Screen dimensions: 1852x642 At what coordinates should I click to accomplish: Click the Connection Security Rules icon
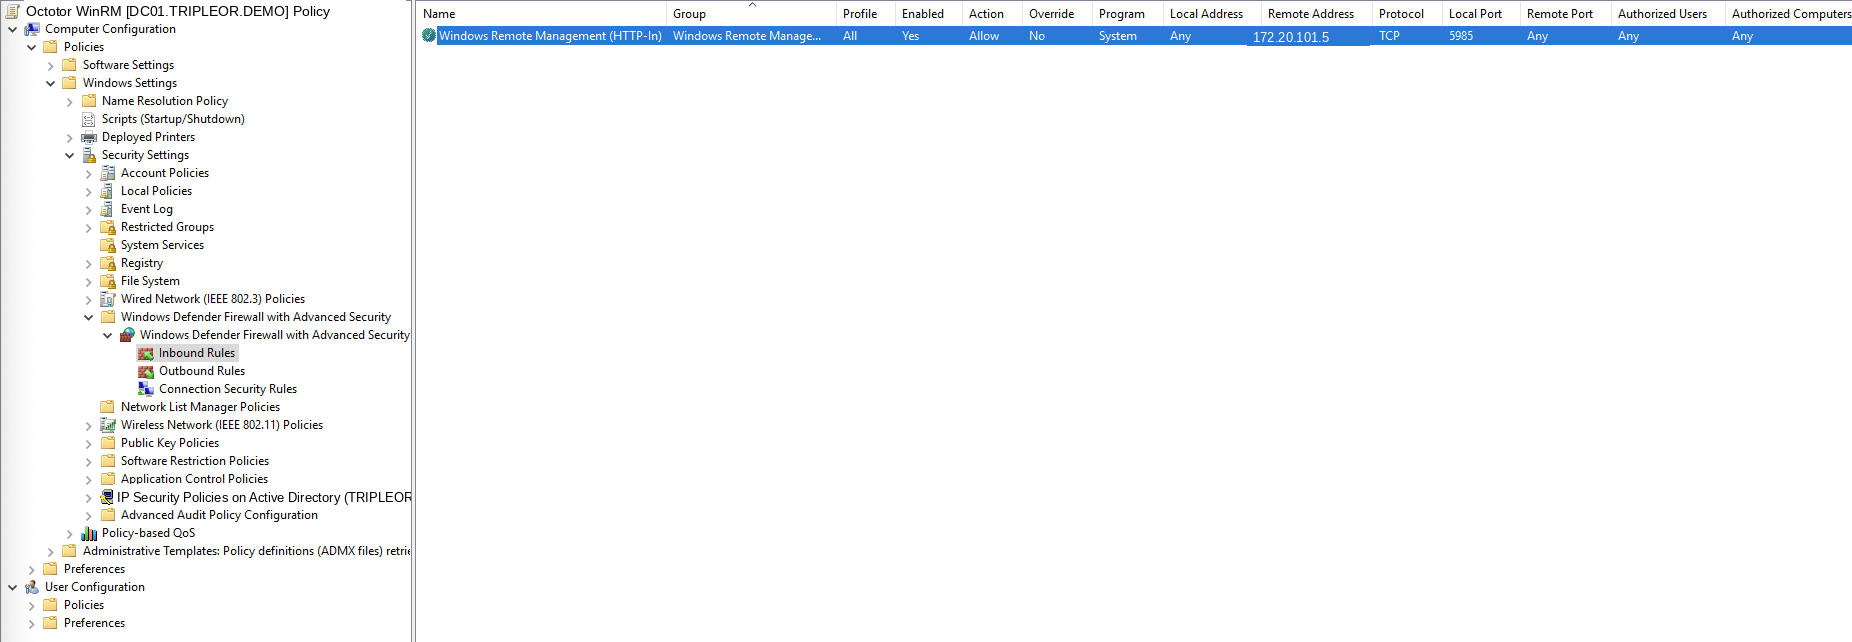click(x=146, y=389)
